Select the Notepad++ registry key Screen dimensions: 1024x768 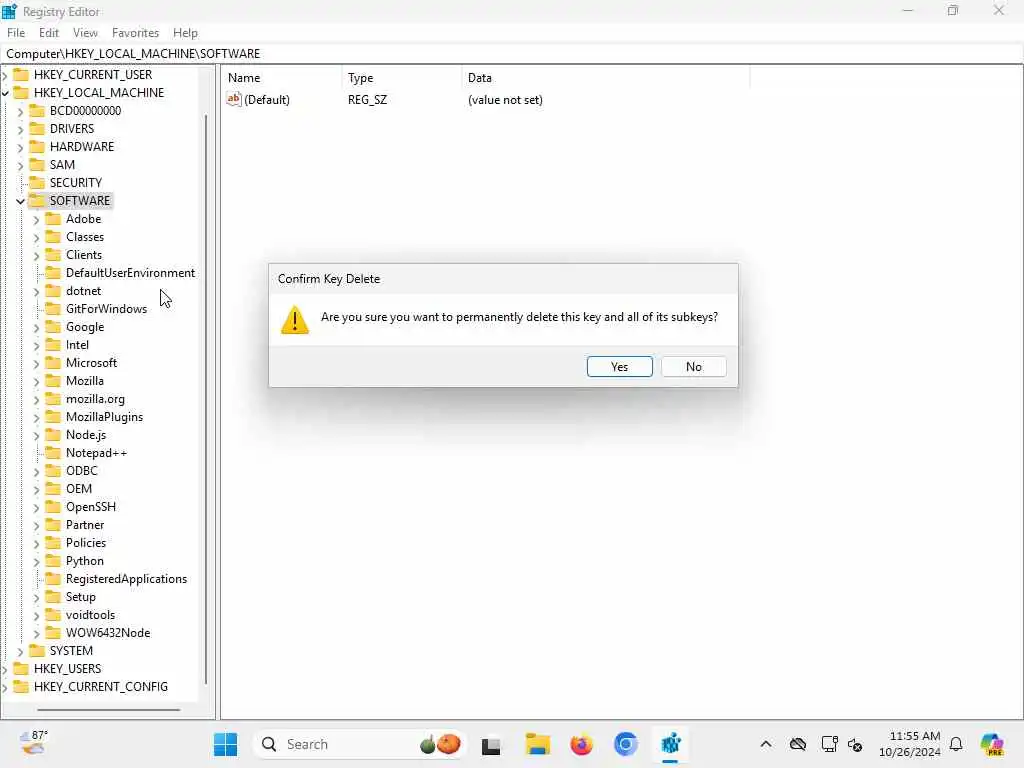pos(96,453)
